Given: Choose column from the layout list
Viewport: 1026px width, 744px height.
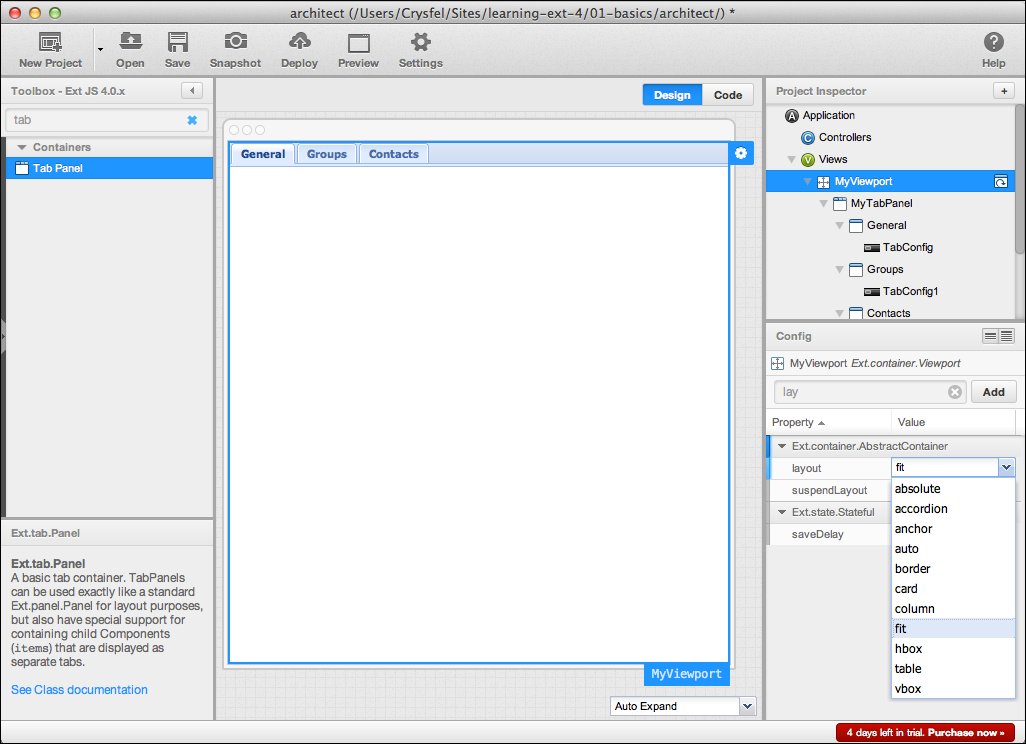Looking at the screenshot, I should tap(953, 609).
